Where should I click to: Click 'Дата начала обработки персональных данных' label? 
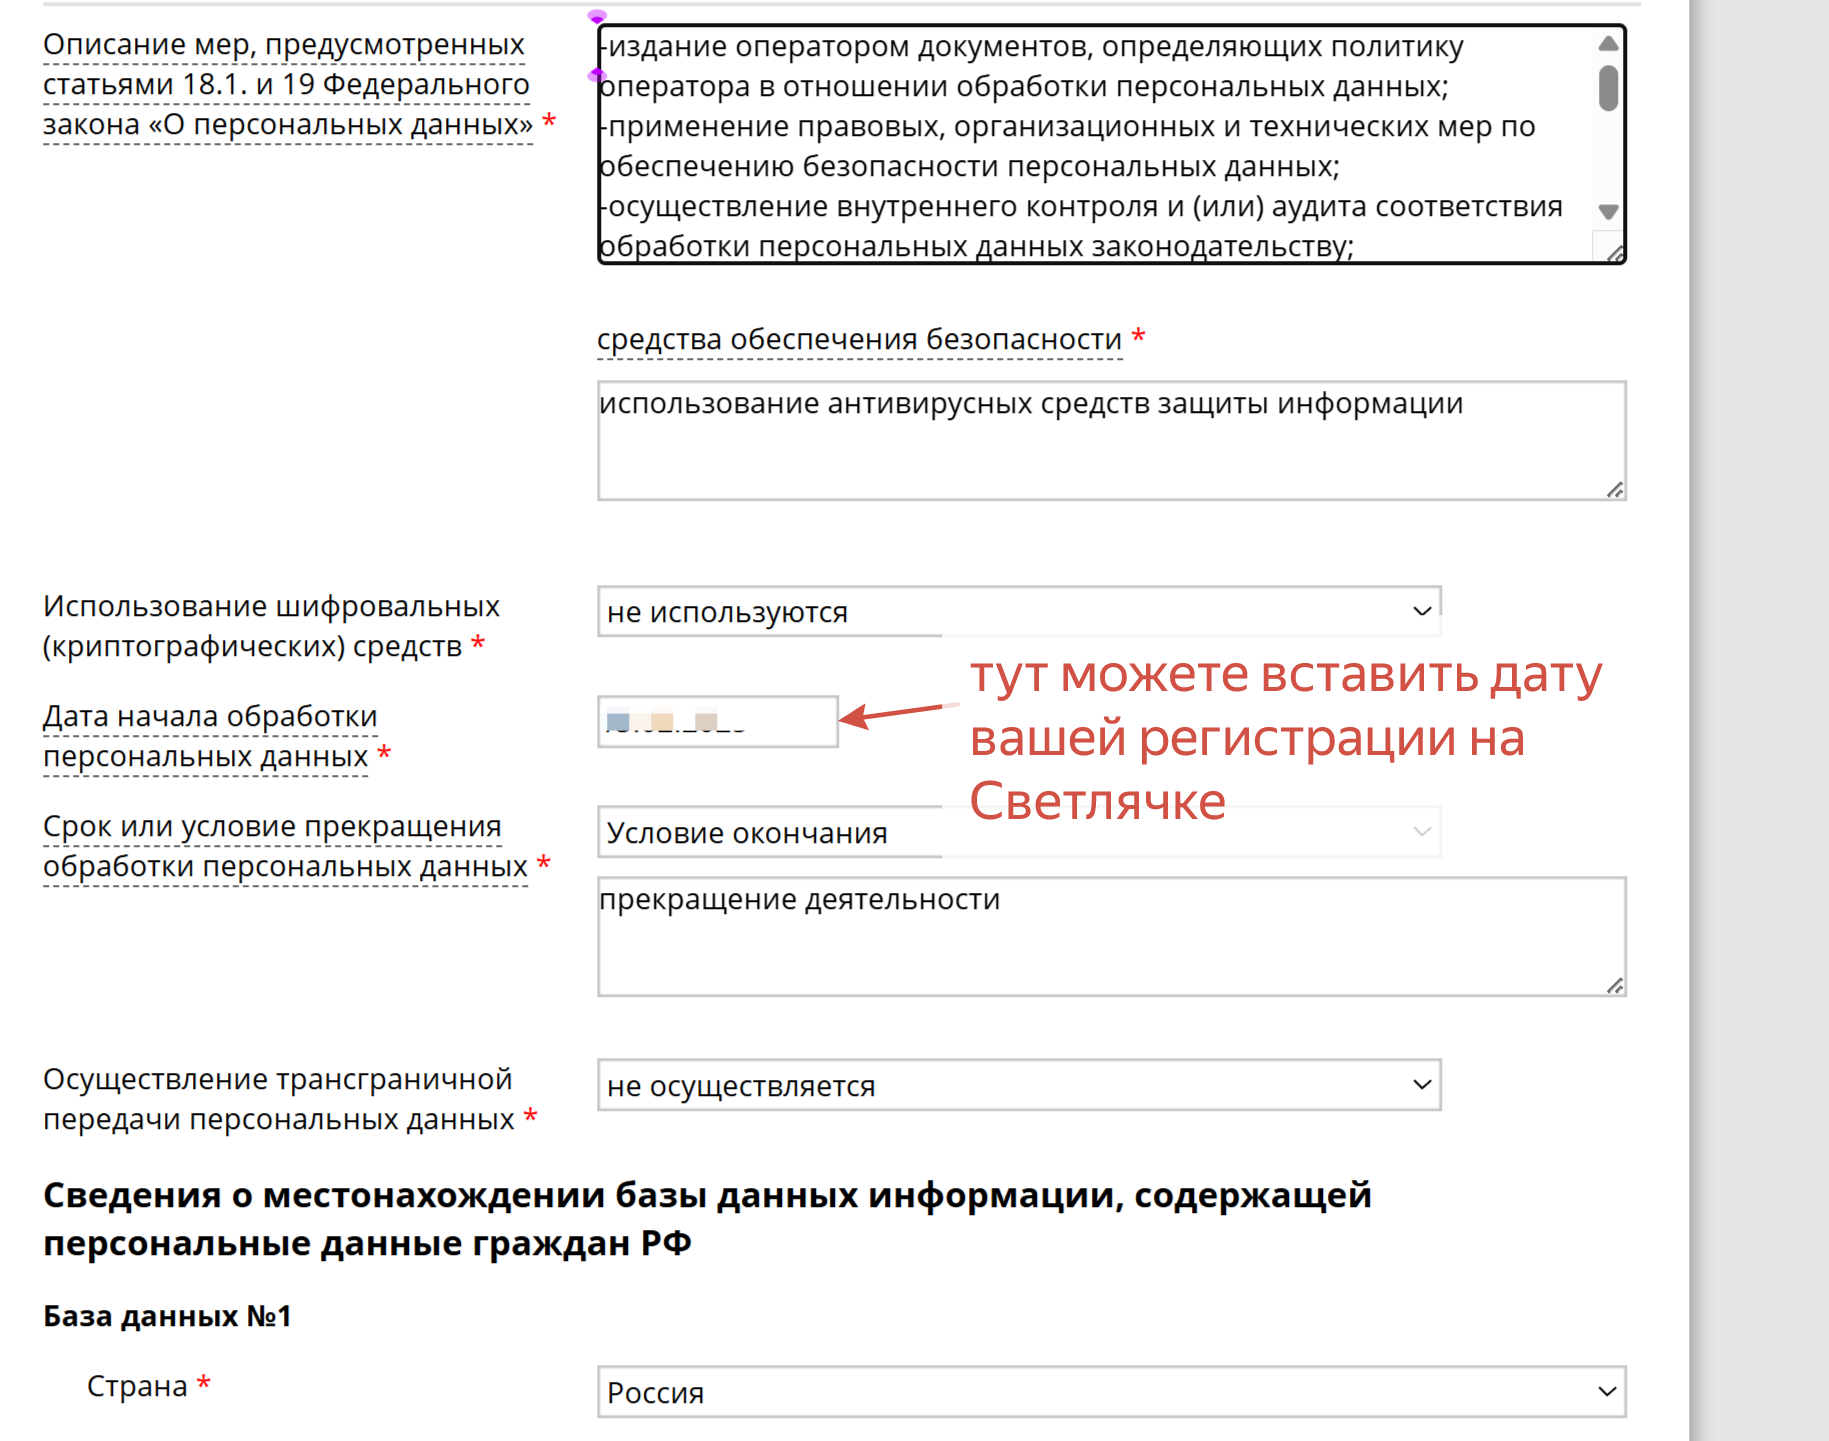click(210, 737)
